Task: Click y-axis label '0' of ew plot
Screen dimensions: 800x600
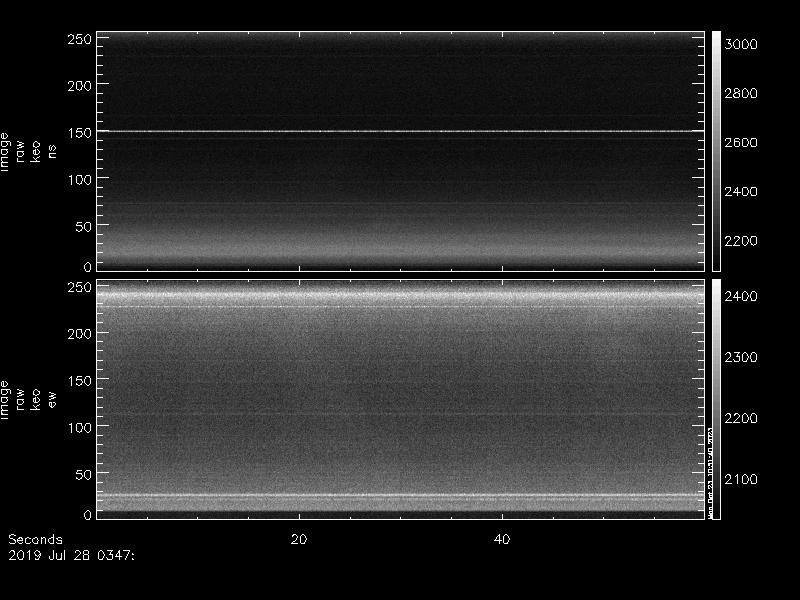Action: click(88, 515)
